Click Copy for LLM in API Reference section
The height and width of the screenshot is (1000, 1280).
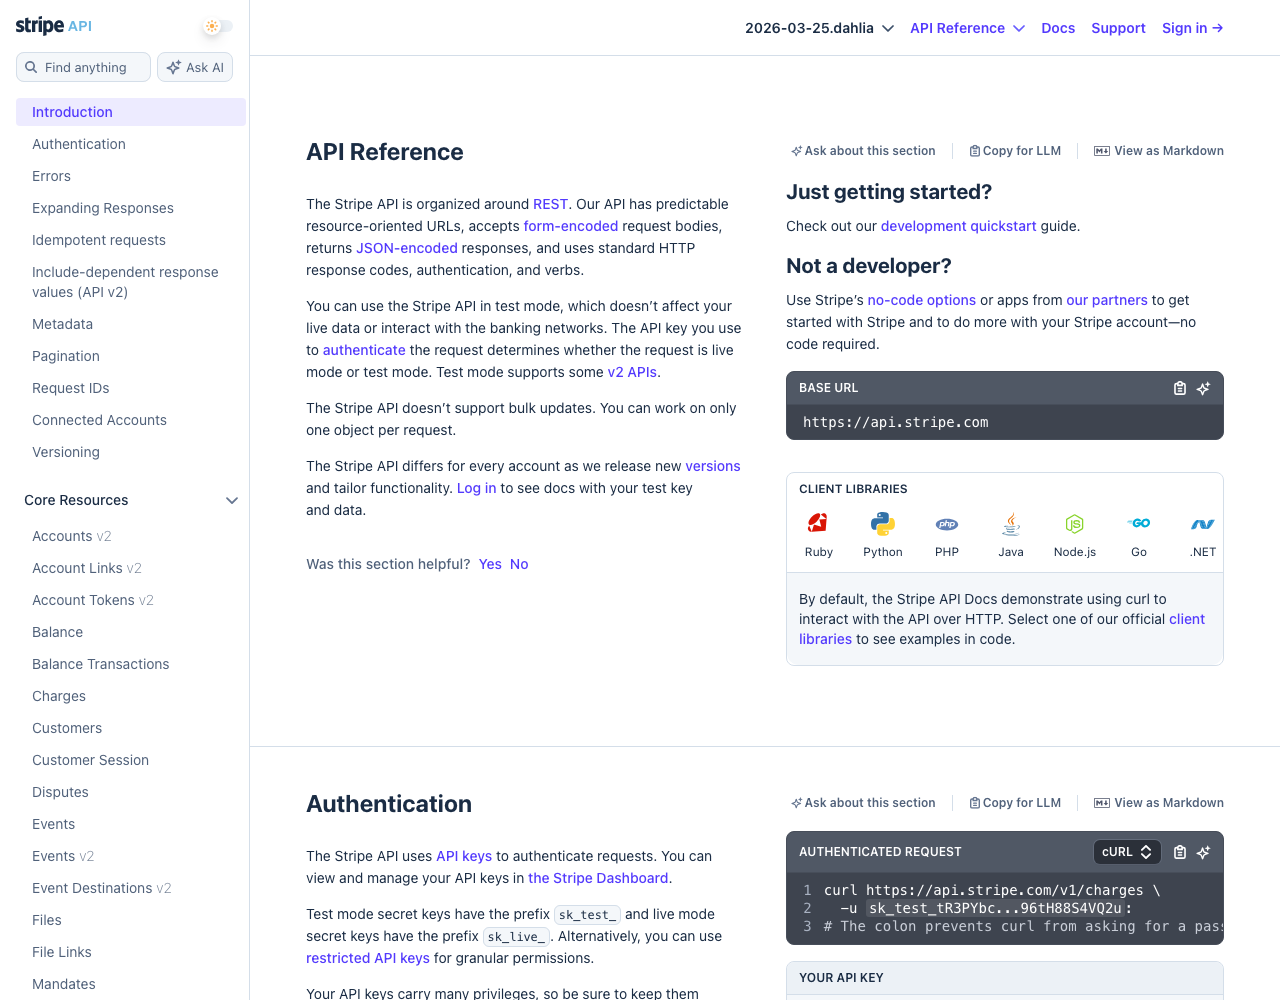1015,151
